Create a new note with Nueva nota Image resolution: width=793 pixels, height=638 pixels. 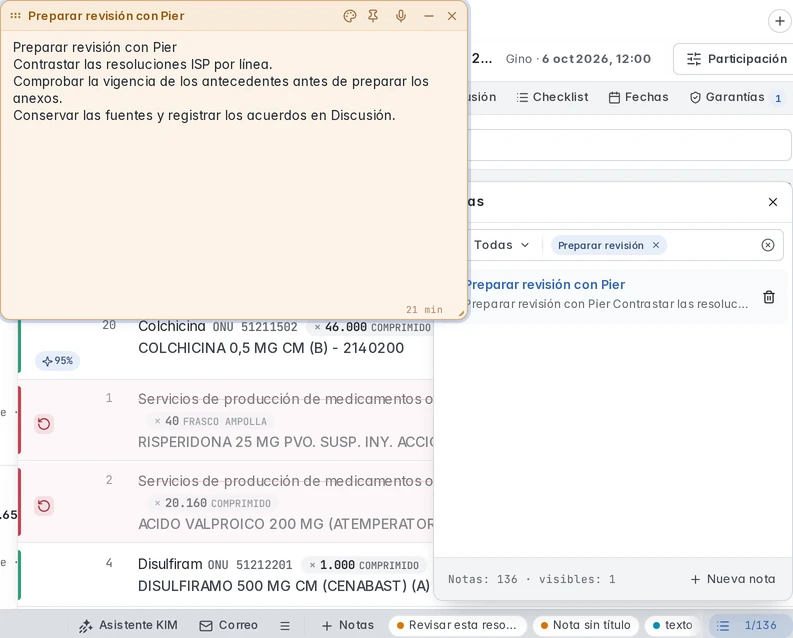click(x=733, y=579)
